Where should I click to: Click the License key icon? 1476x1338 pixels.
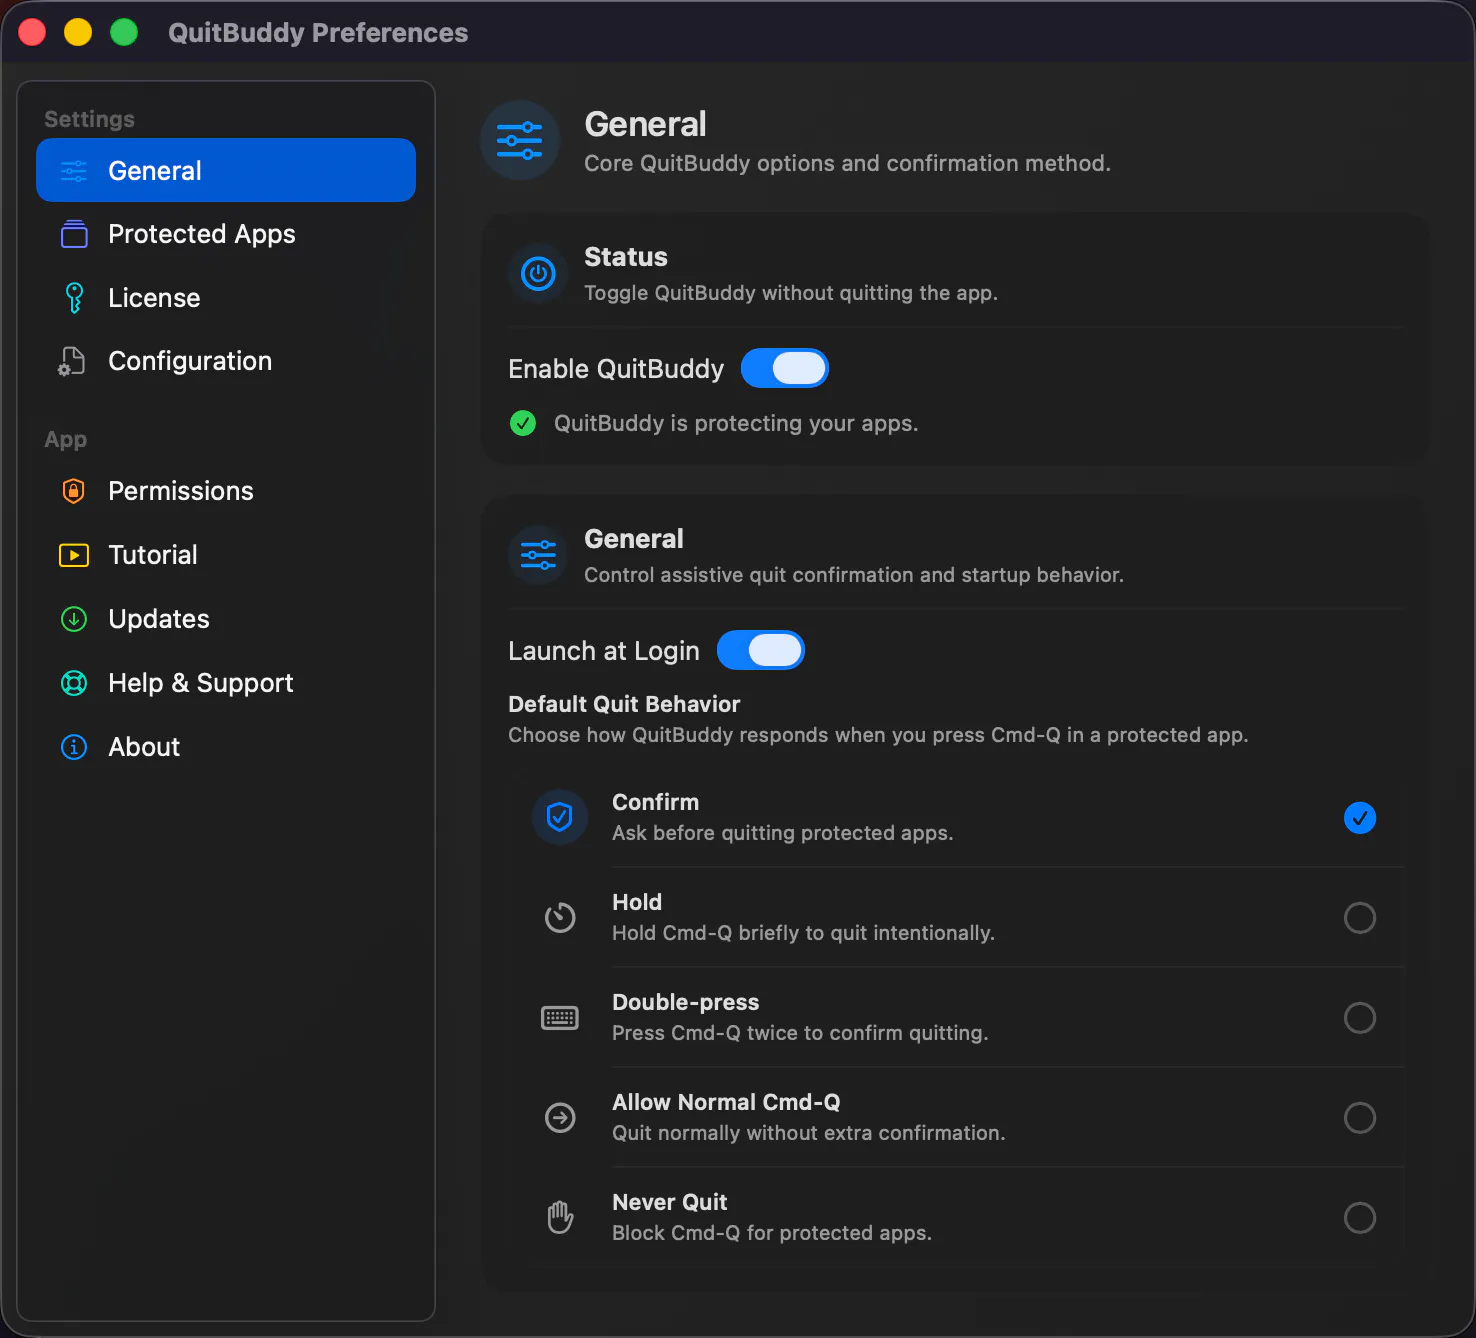(74, 298)
